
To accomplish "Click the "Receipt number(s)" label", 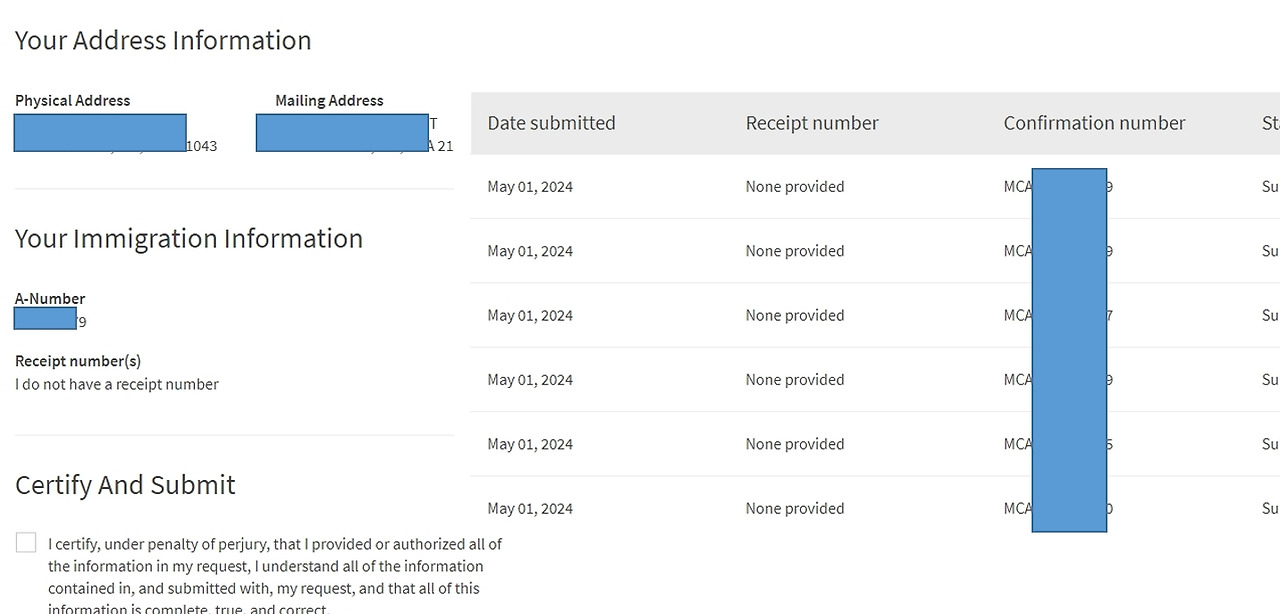I will pos(78,360).
